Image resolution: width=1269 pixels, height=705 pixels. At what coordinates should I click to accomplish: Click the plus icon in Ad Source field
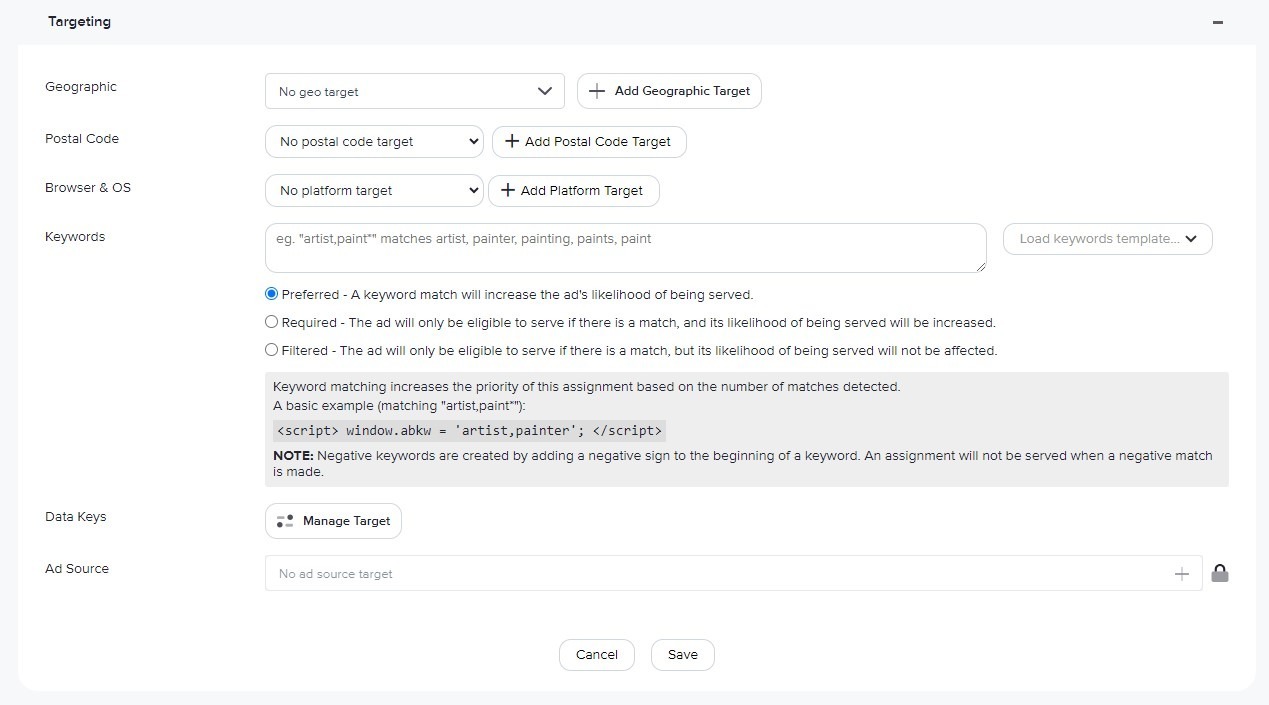pyautogui.click(x=1181, y=574)
